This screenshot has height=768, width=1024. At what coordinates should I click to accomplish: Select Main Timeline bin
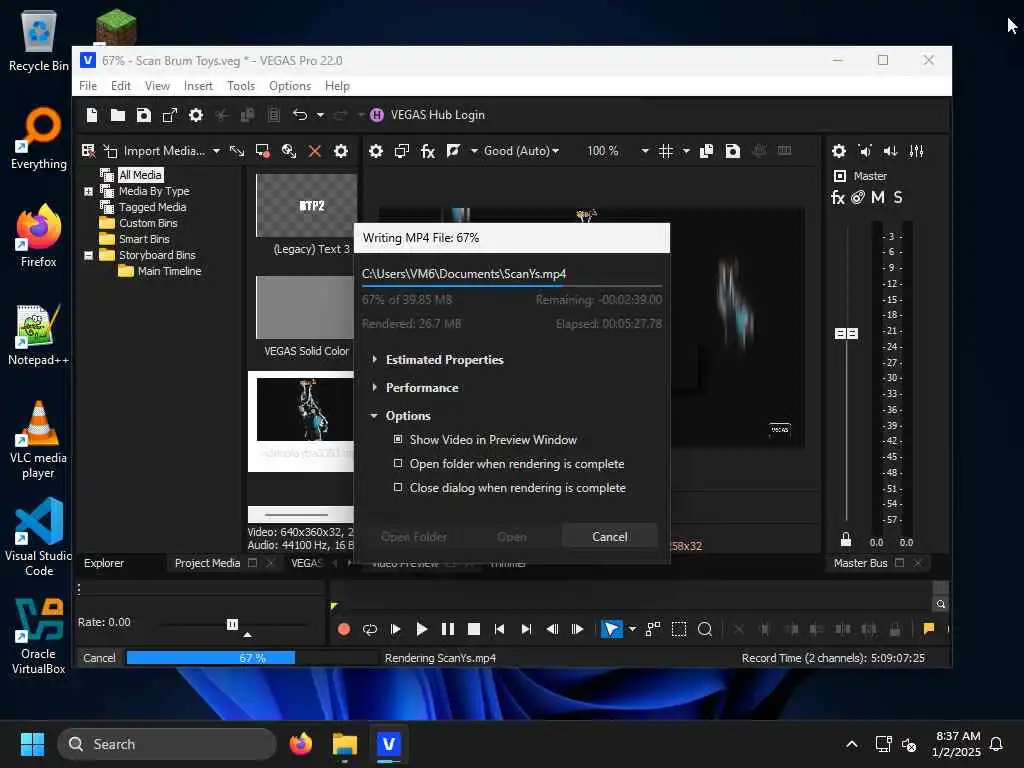(169, 271)
